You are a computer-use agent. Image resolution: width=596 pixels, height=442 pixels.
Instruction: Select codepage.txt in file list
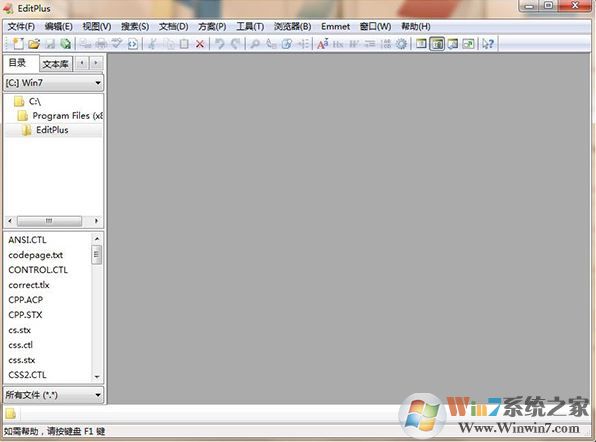tap(36, 255)
